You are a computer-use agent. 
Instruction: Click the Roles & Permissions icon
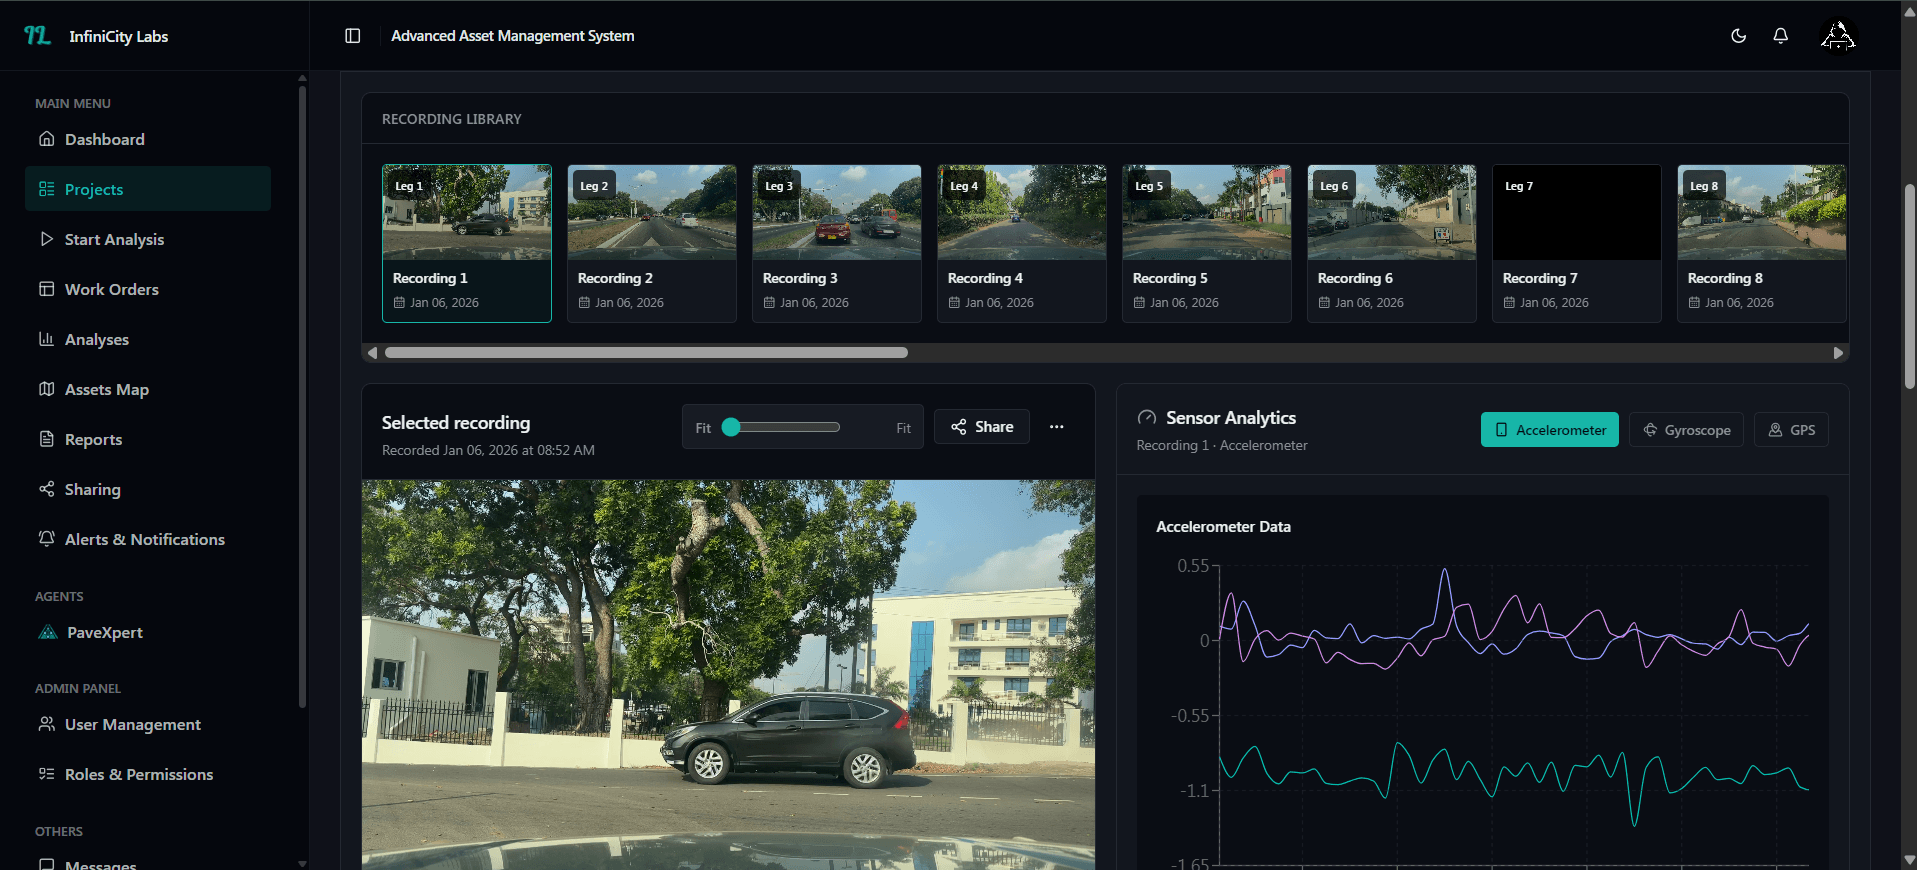click(47, 774)
